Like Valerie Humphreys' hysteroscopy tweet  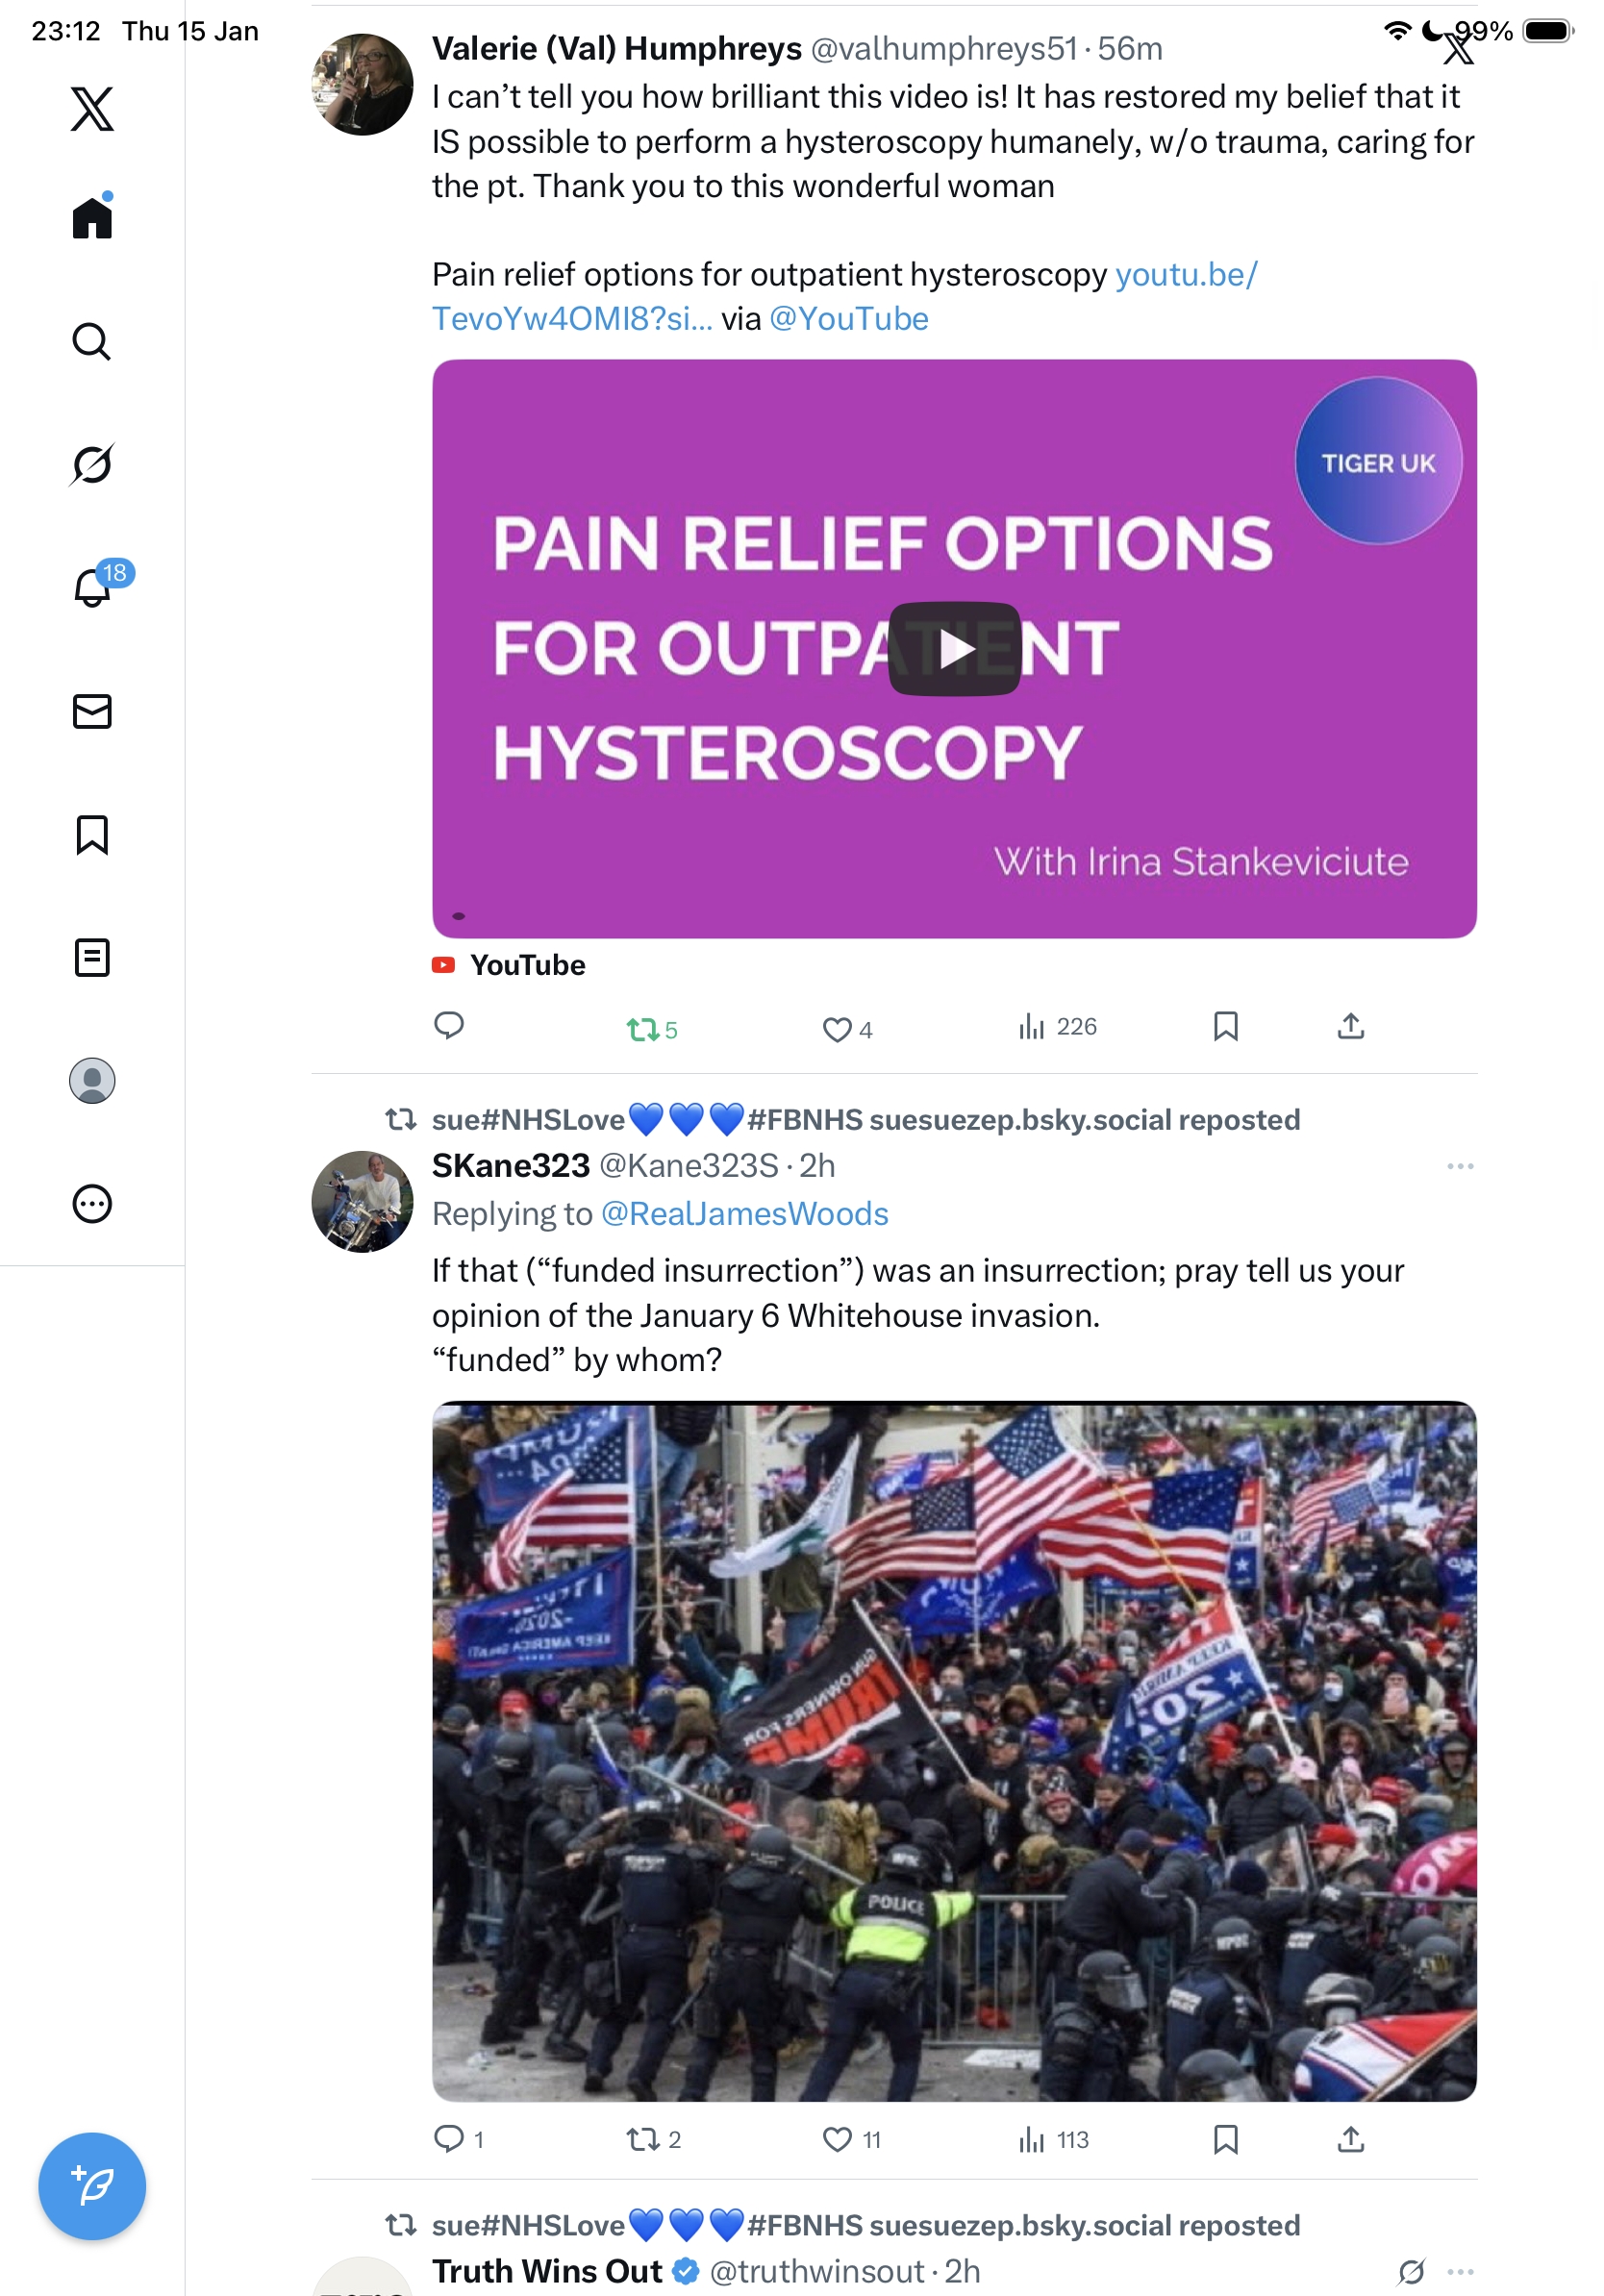(846, 1028)
